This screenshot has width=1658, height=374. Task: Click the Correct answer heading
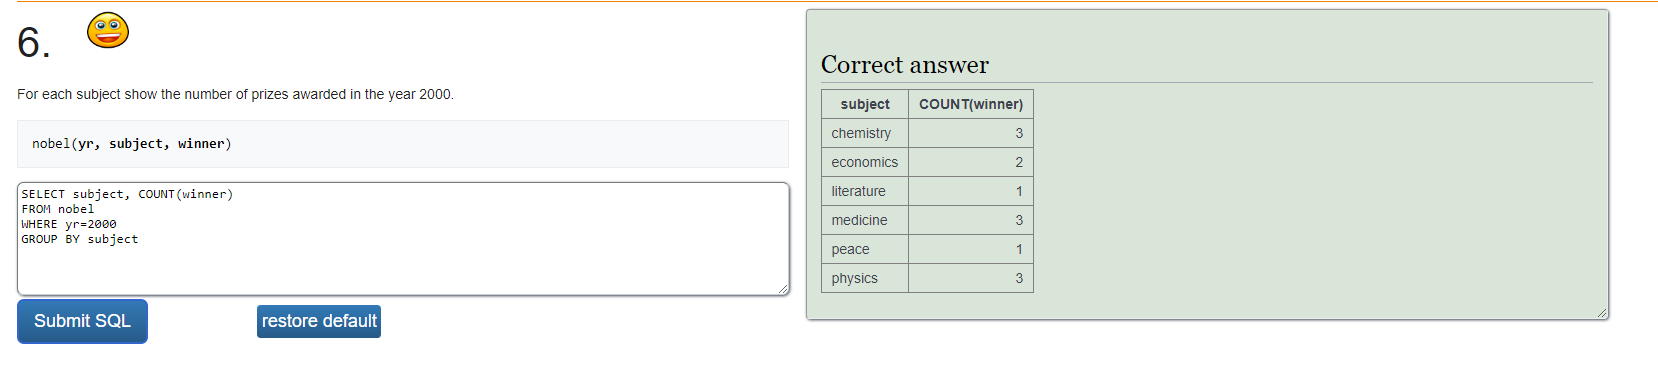point(905,65)
